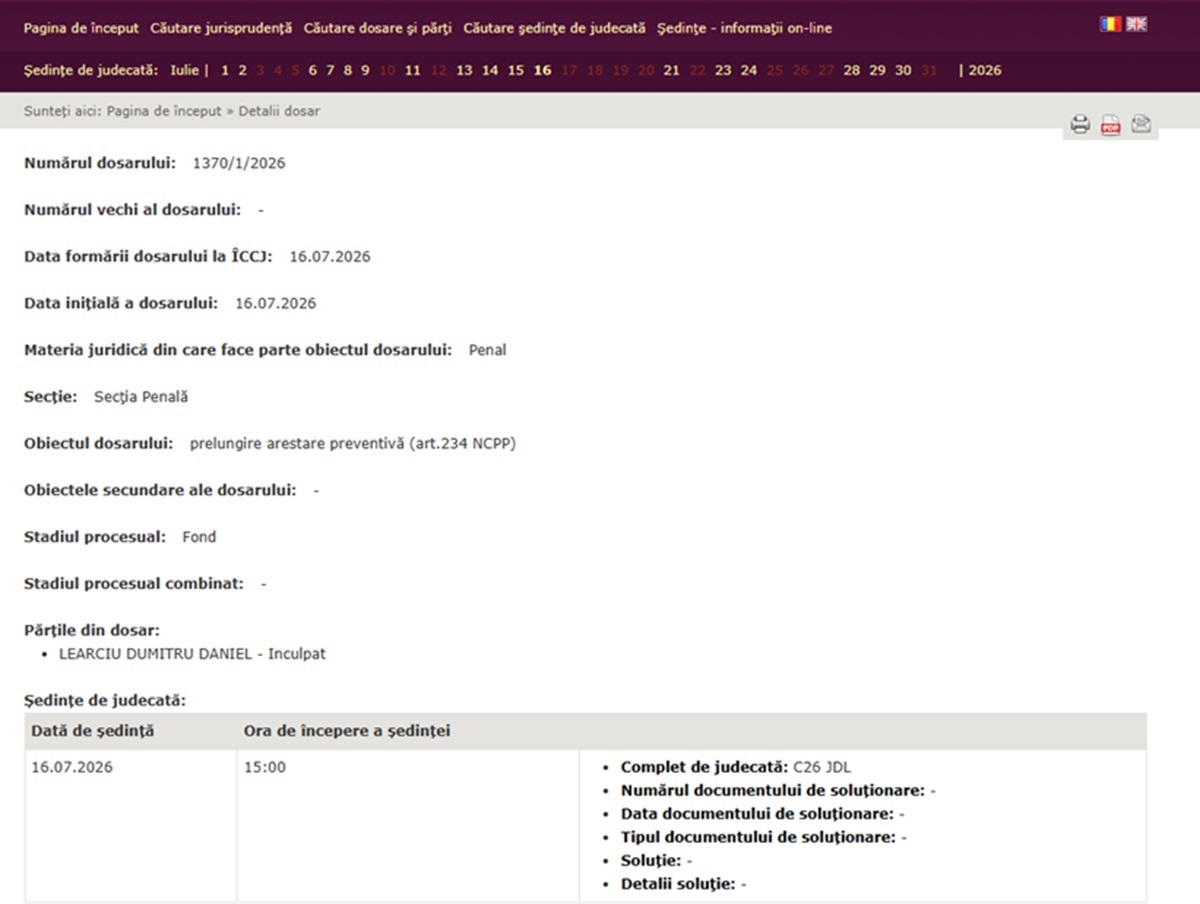Select case number 1370/1/2026
The height and width of the screenshot is (904, 1200).
point(239,163)
